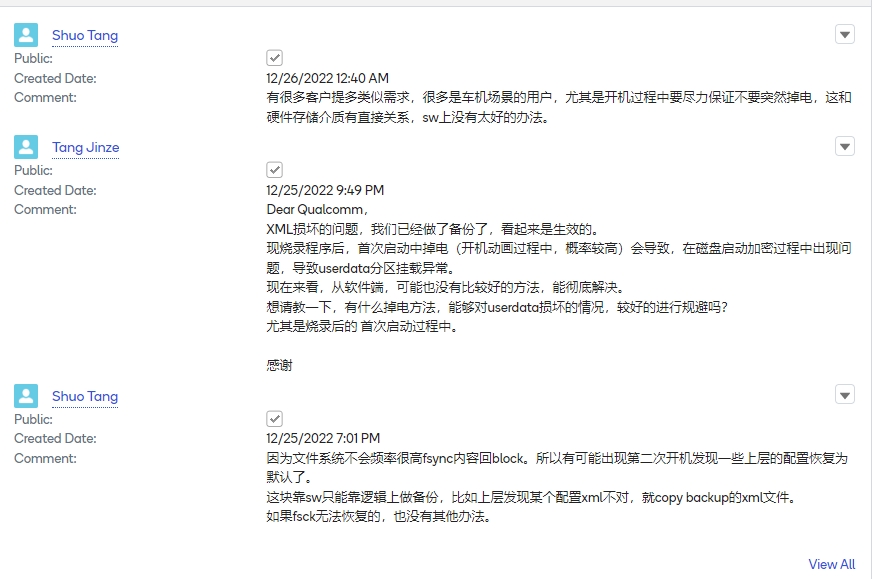Image resolution: width=877 pixels, height=579 pixels.
Task: Open Shuo Tang profile on 12/26/2022 comment
Action: (85, 35)
